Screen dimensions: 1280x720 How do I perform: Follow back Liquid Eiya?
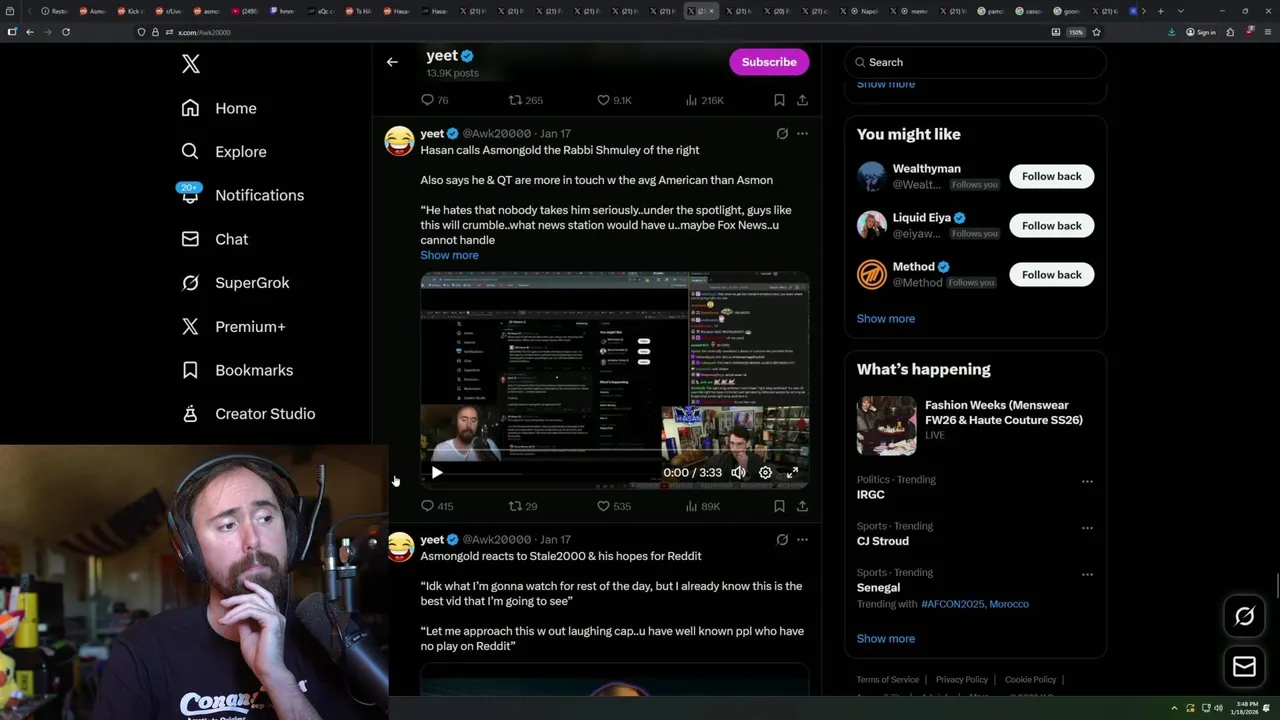coord(1051,225)
